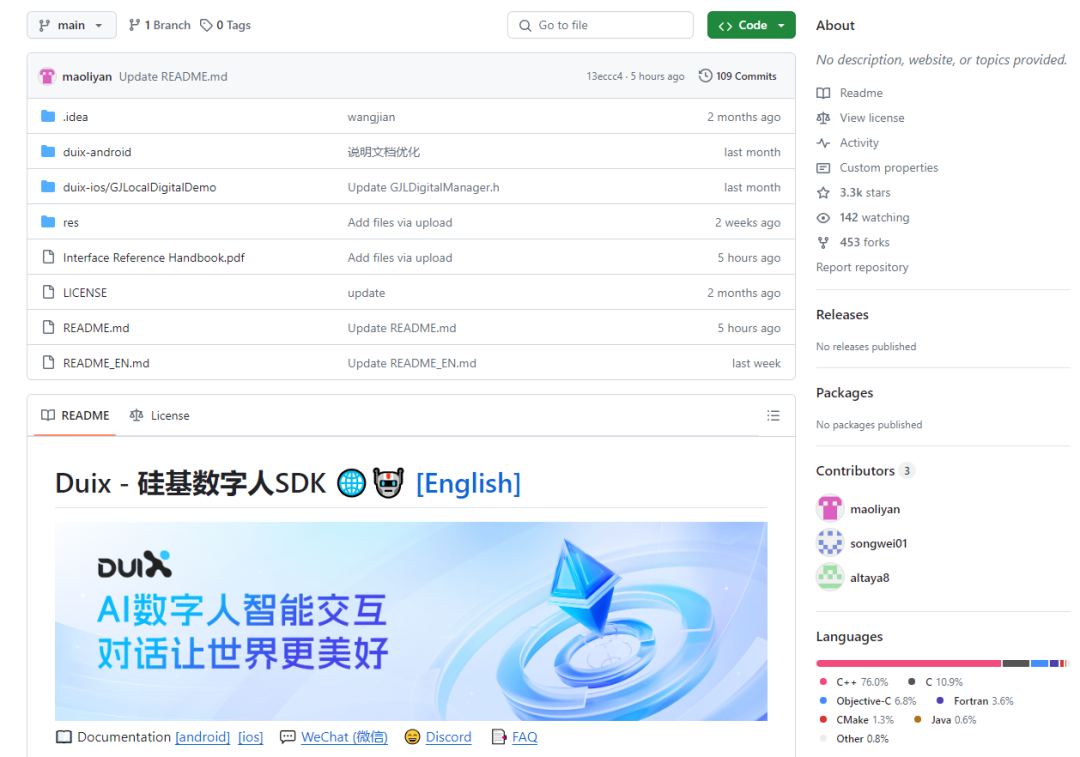Click the Readme book icon in About

coord(823,93)
